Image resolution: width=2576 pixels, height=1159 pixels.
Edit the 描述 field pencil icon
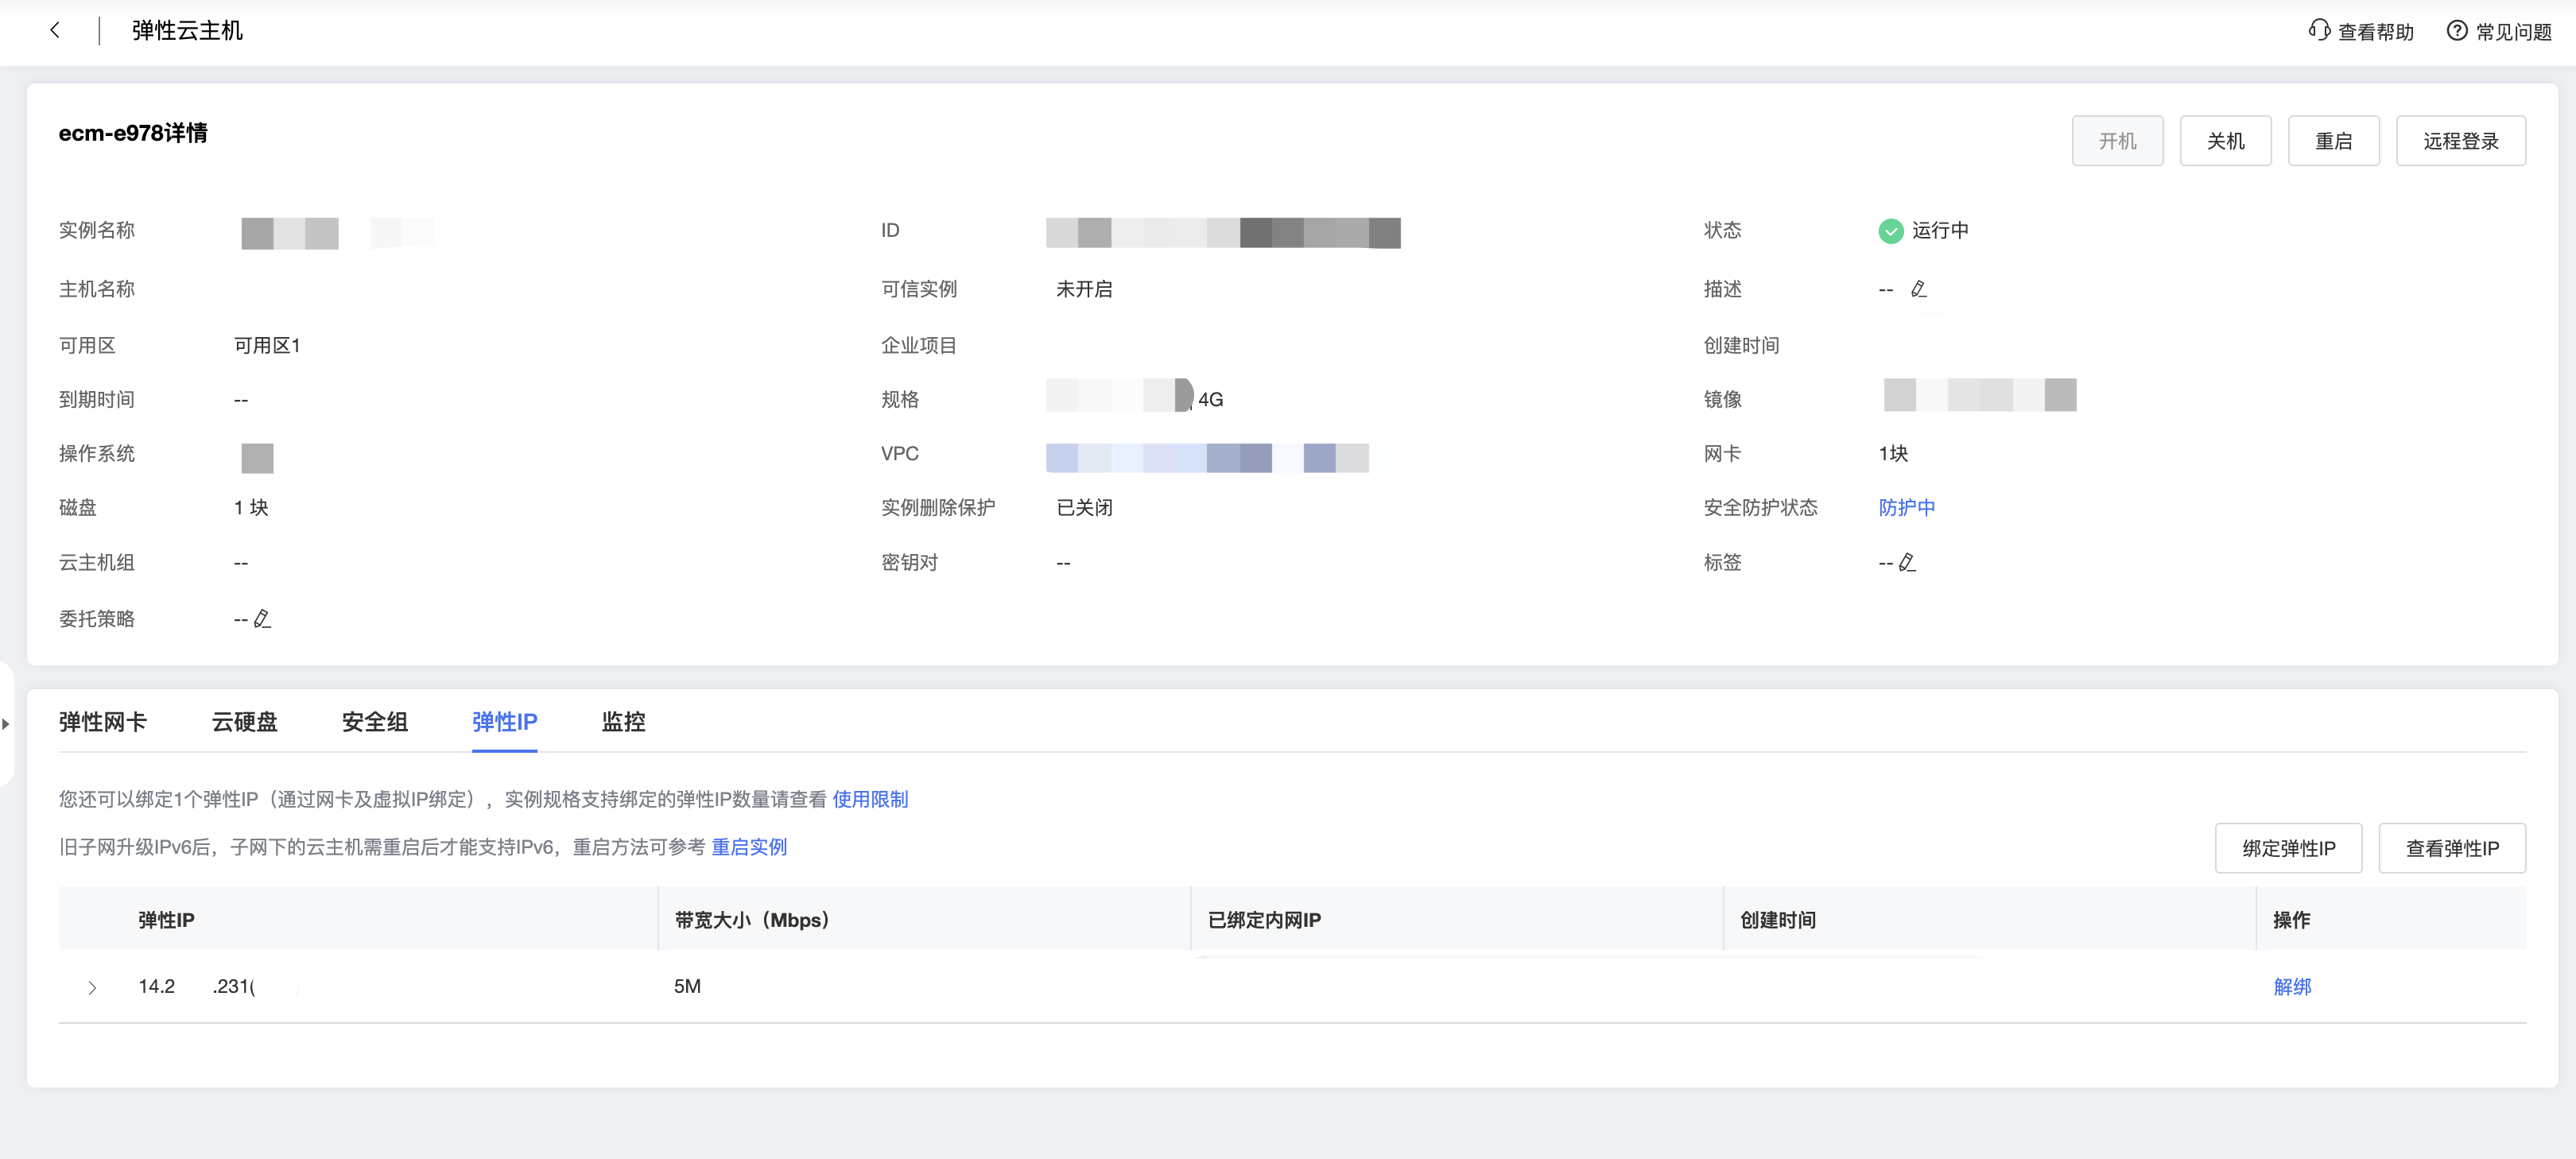(1918, 289)
